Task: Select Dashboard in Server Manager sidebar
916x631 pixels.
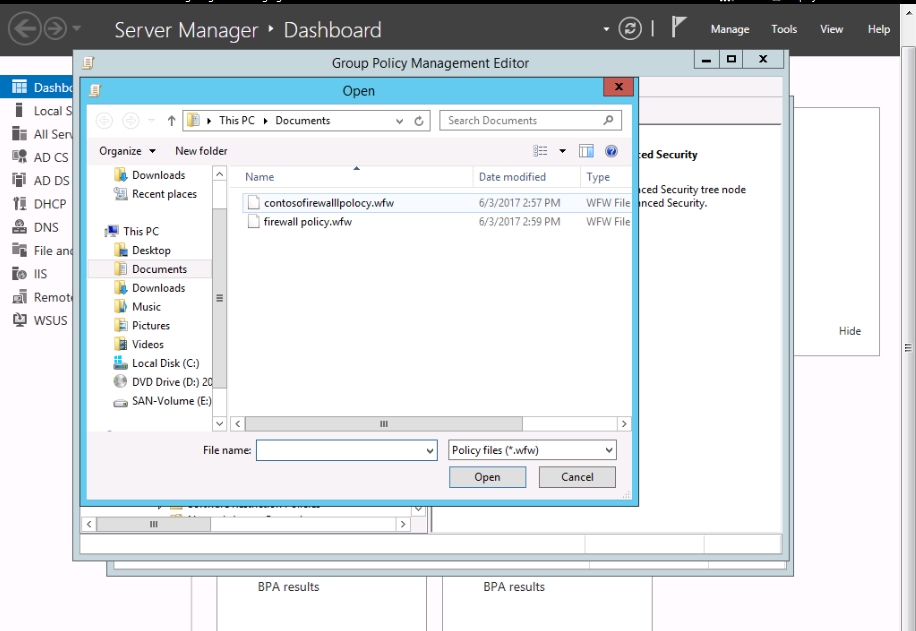Action: [37, 88]
